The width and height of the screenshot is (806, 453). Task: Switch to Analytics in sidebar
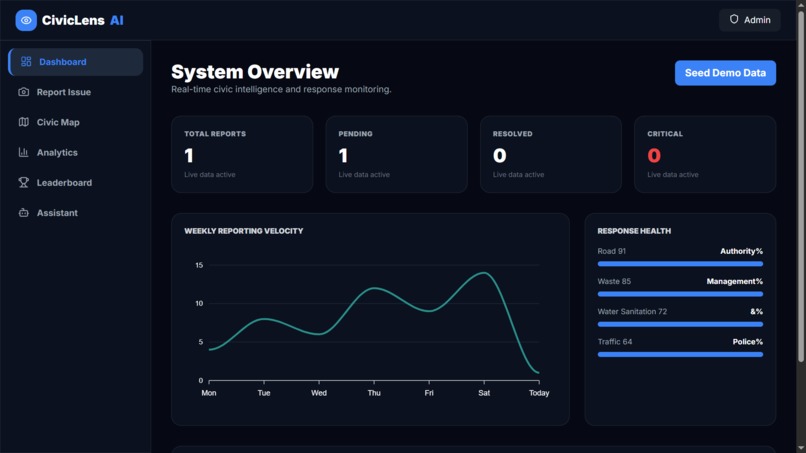pyautogui.click(x=76, y=152)
